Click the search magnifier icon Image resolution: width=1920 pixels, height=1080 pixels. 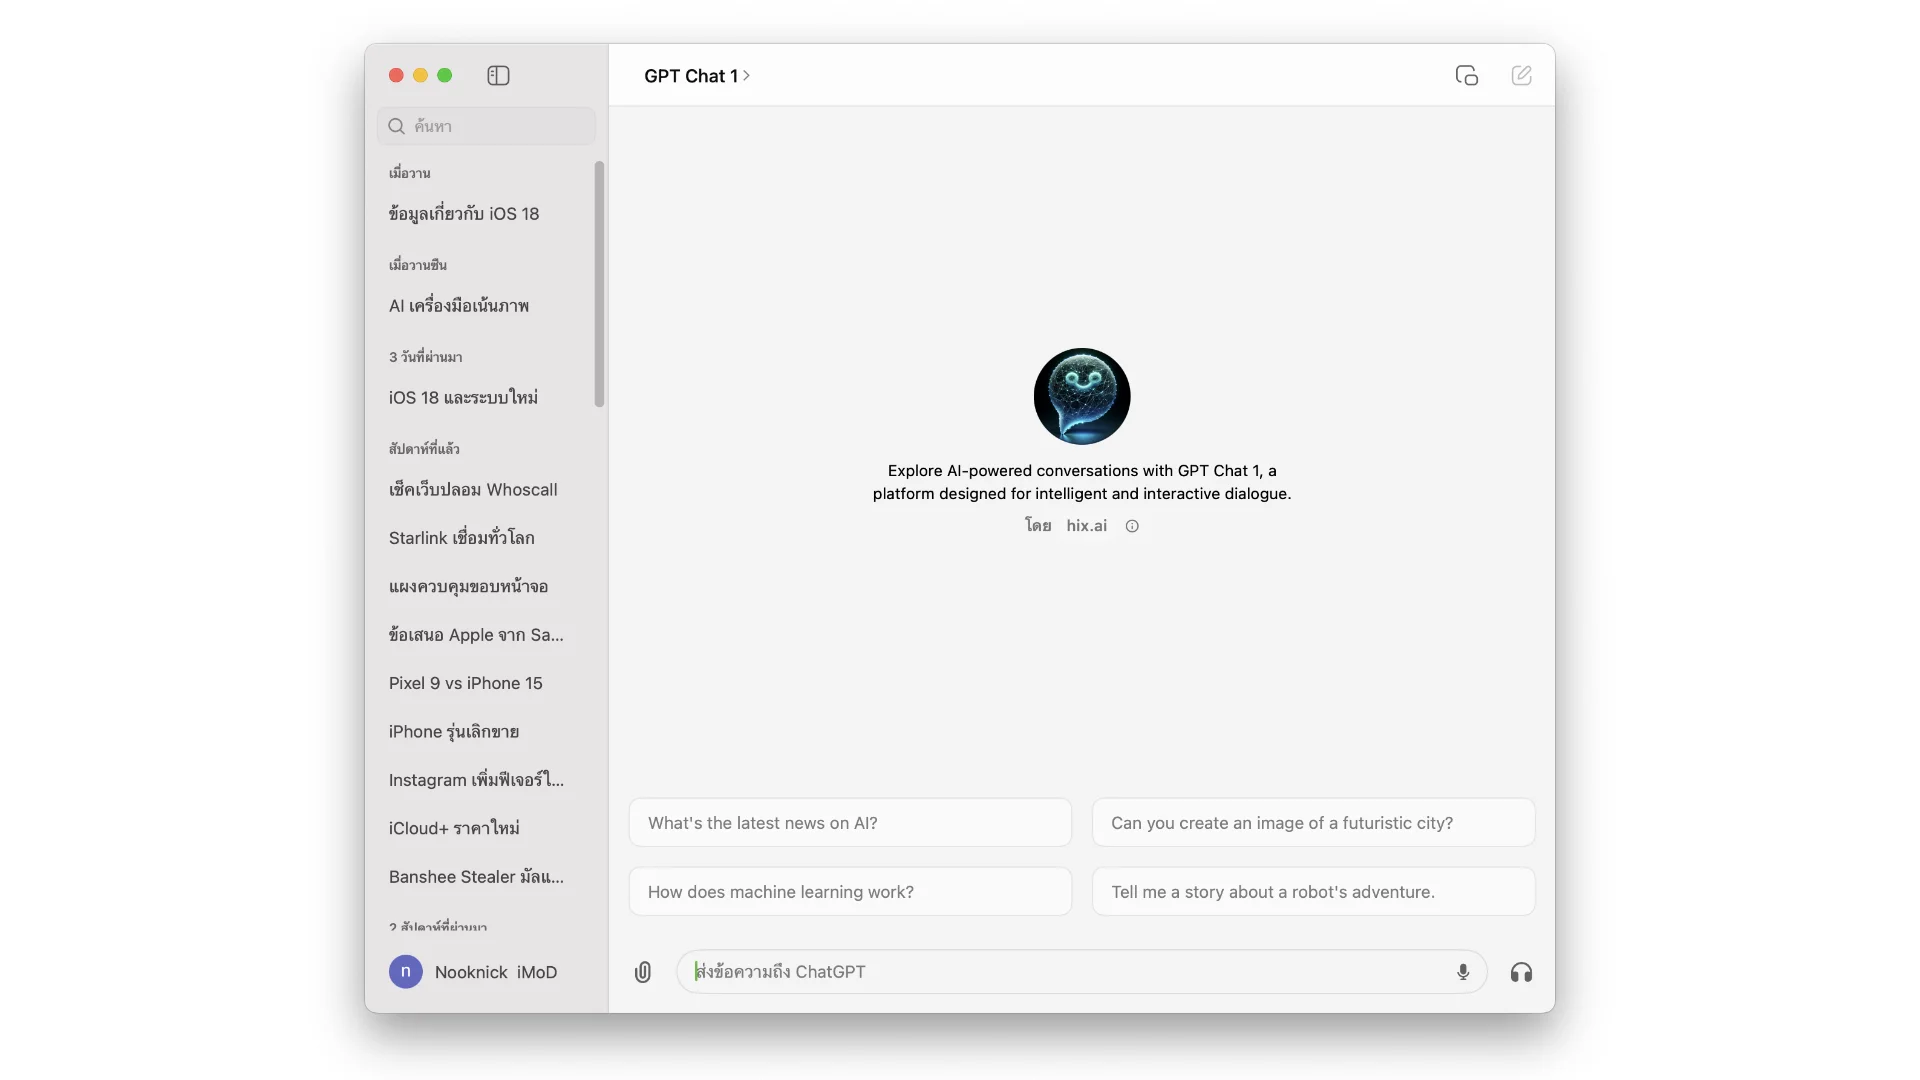coord(397,126)
